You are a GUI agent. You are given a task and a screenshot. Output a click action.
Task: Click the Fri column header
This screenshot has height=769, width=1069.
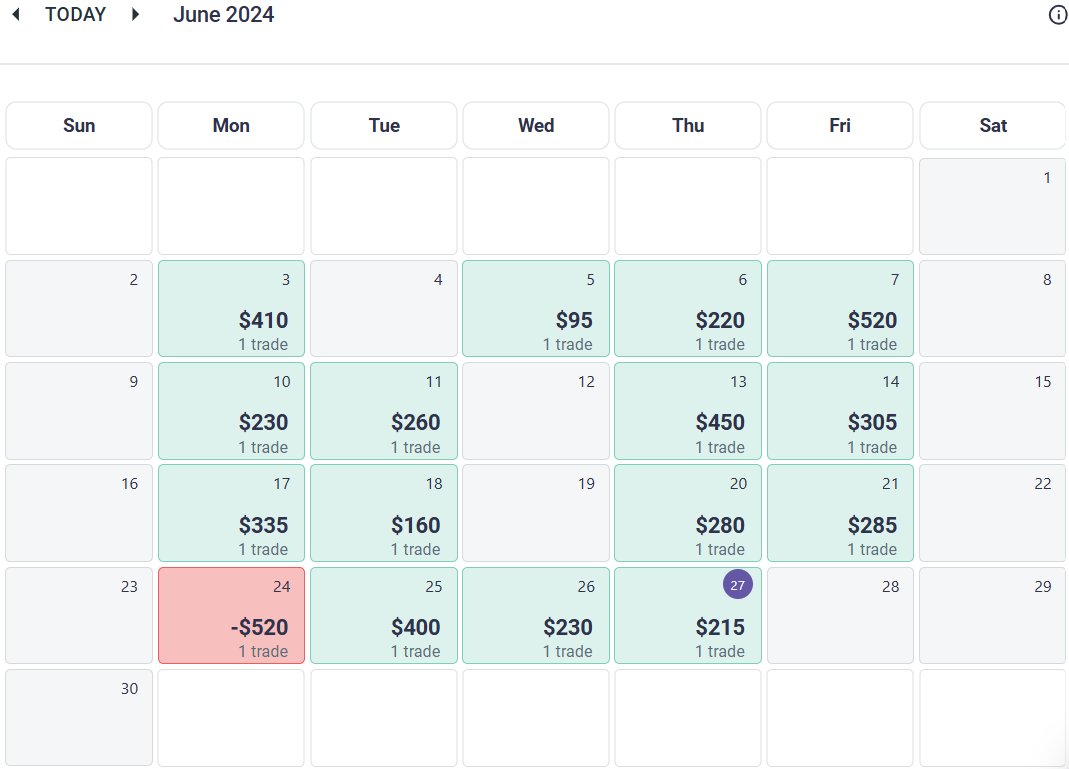[840, 125]
